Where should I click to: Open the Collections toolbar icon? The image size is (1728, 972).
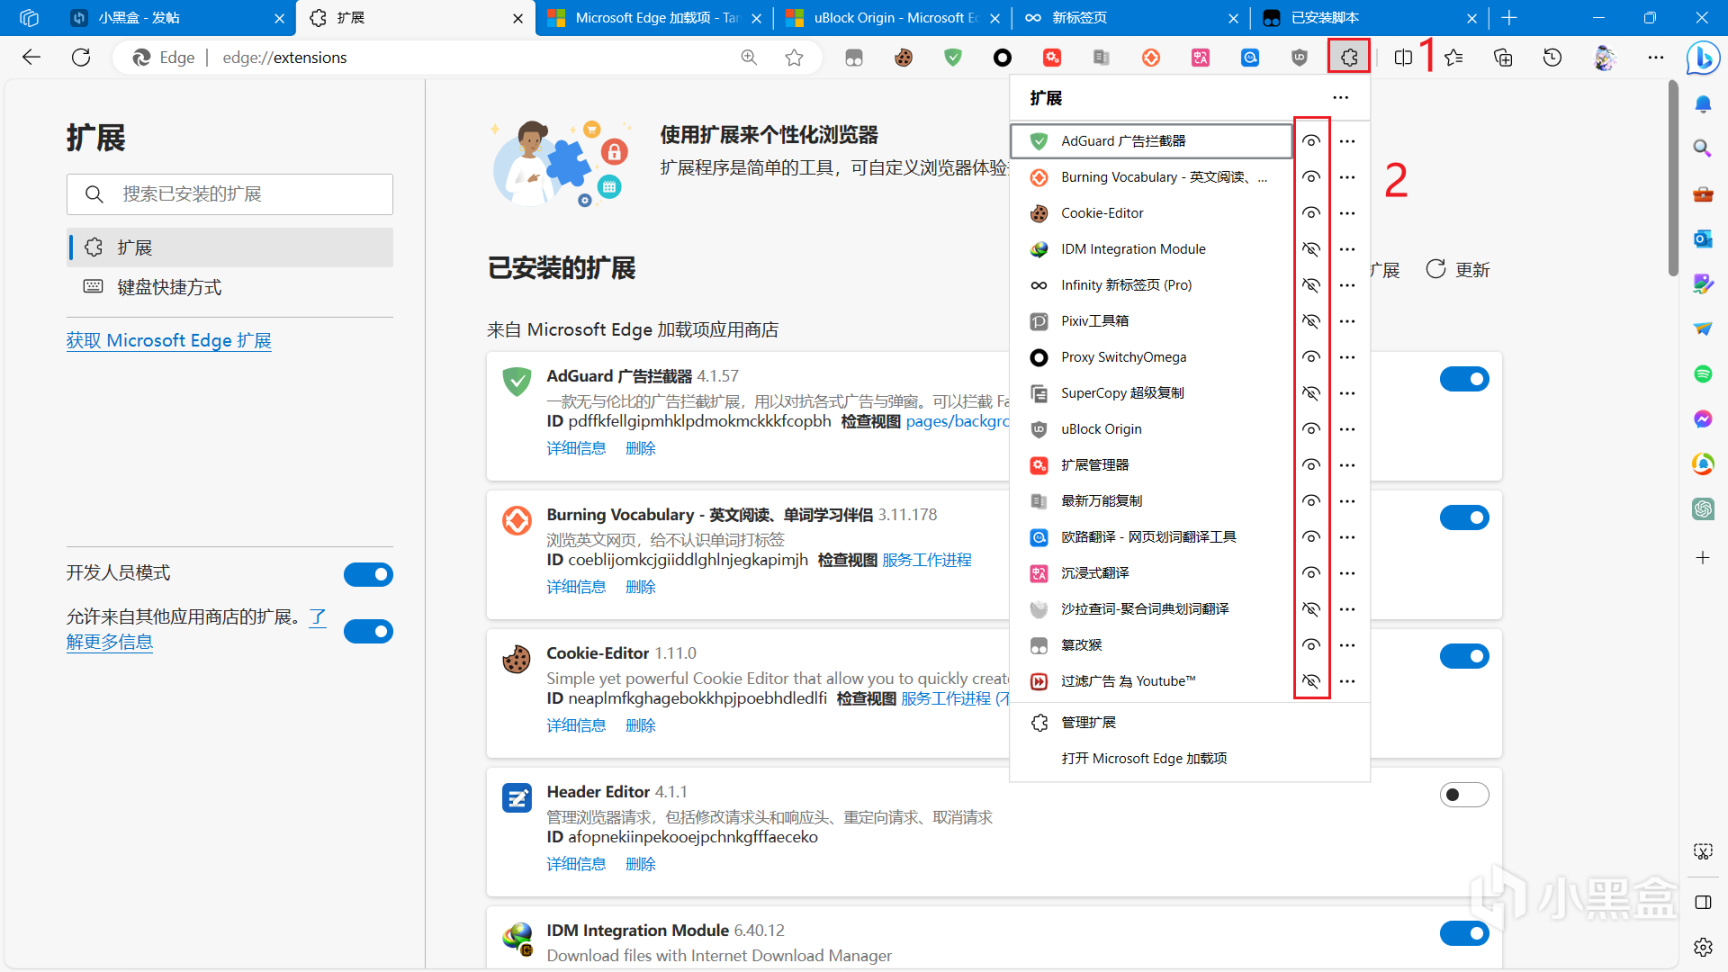coord(1503,58)
